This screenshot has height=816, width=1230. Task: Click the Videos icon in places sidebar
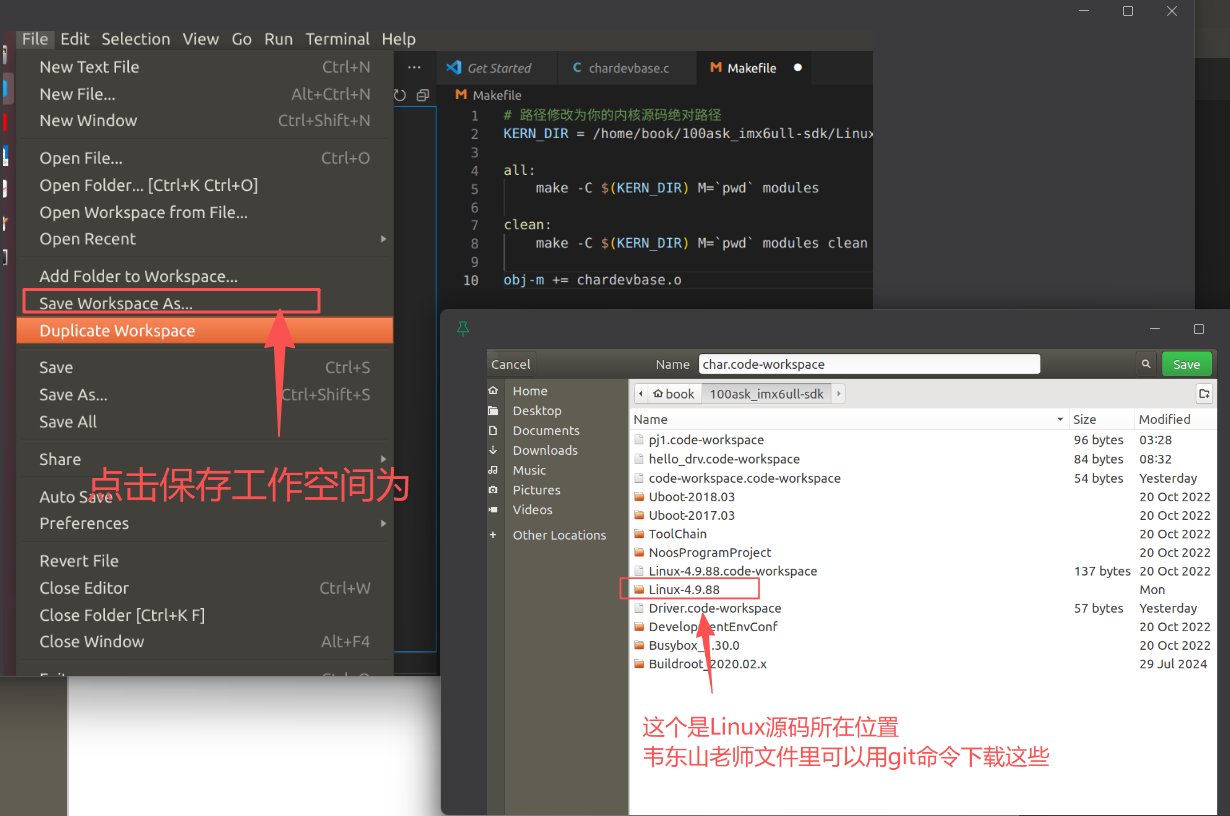(493, 510)
